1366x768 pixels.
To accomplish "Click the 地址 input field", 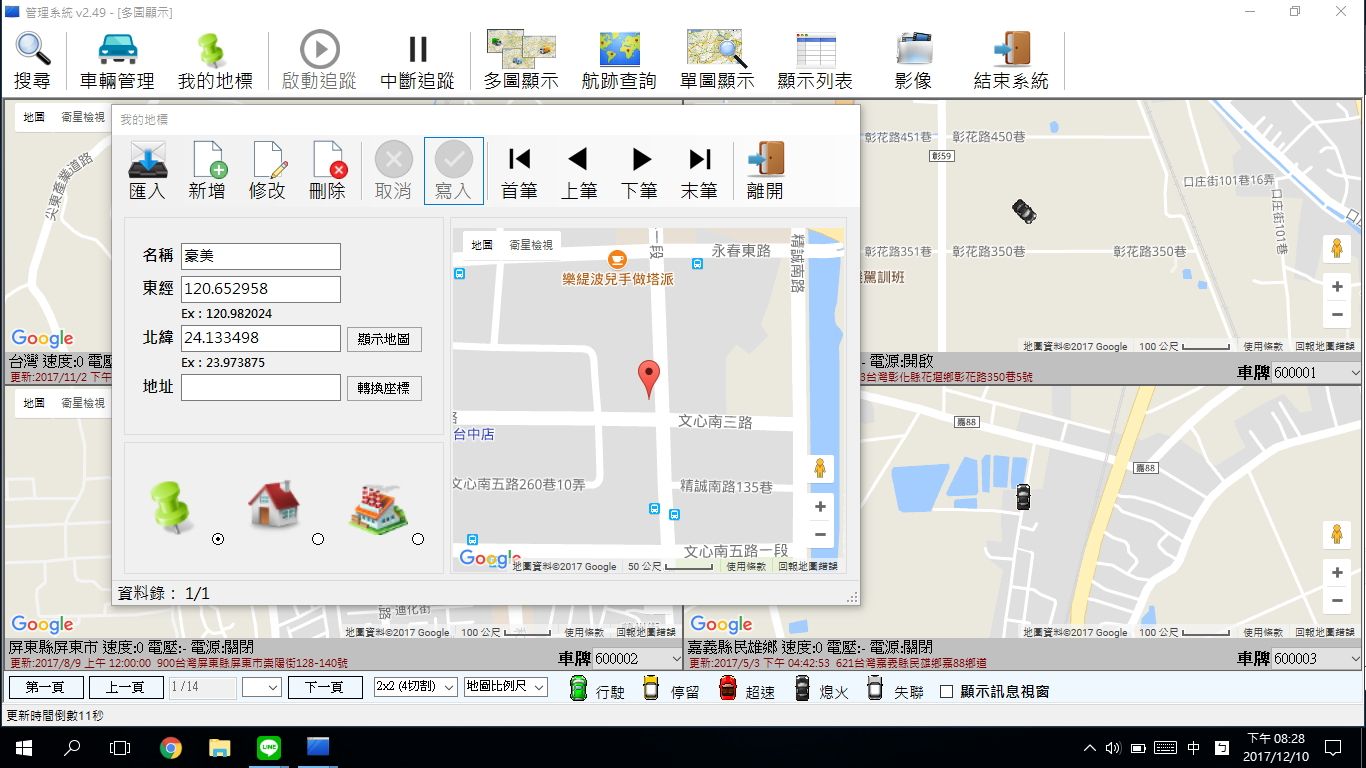I will click(261, 388).
